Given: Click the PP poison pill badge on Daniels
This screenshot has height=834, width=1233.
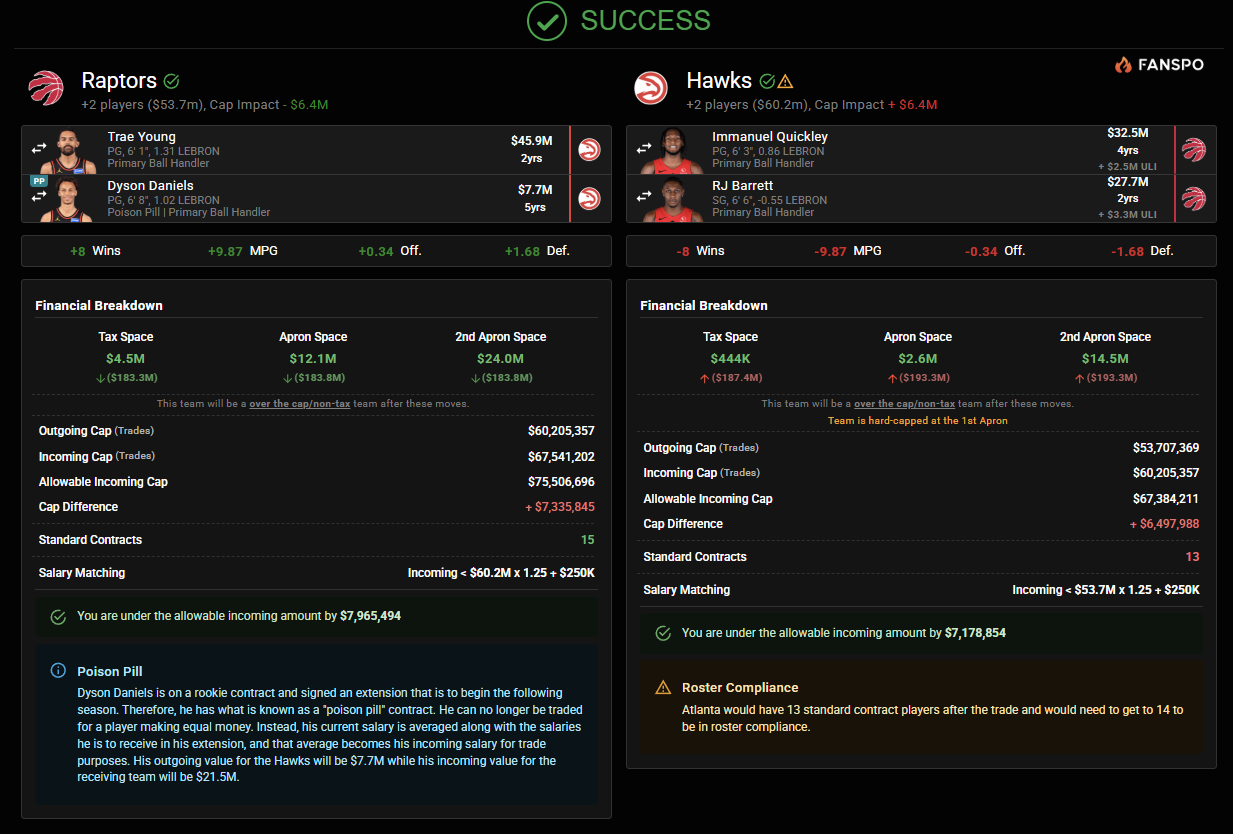Looking at the screenshot, I should [39, 181].
